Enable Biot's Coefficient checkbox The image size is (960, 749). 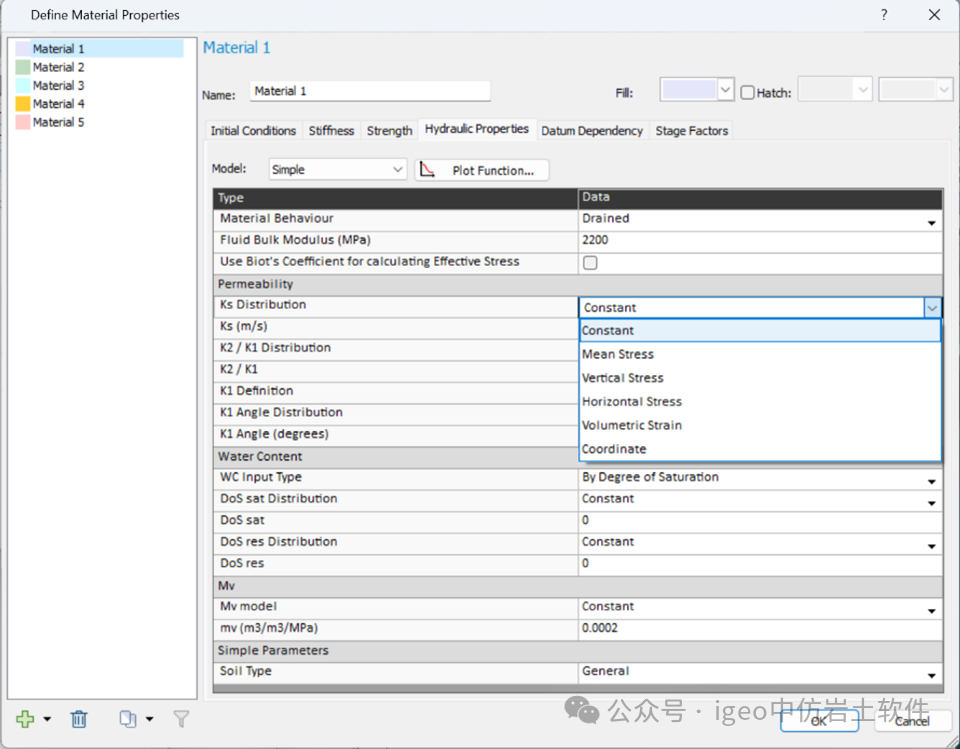click(x=590, y=263)
